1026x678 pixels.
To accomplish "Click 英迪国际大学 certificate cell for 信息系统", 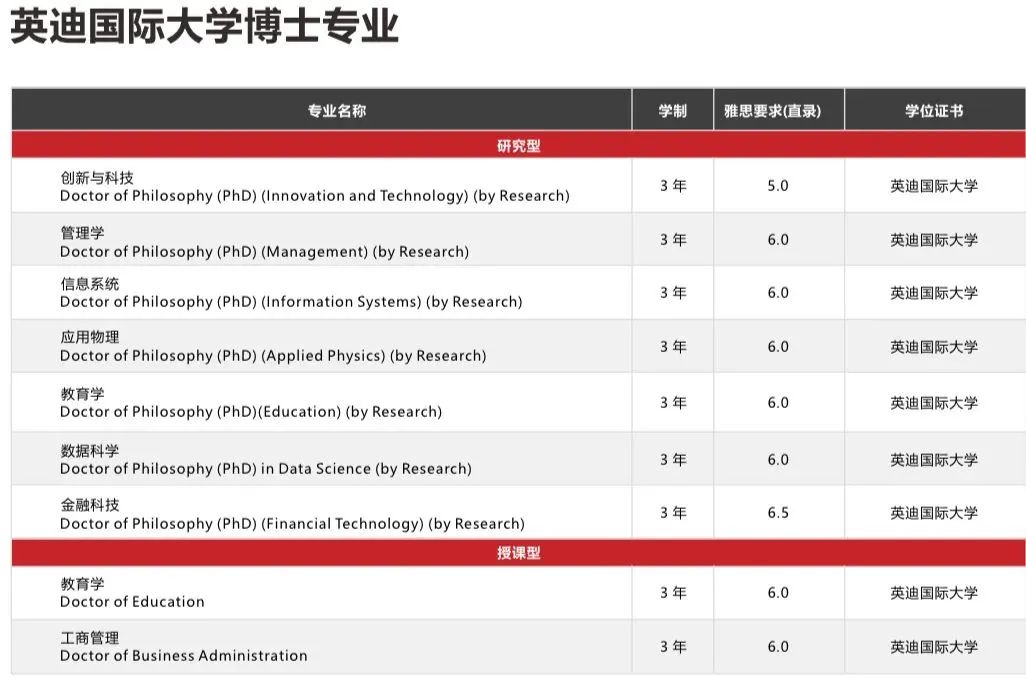I will pos(934,293).
